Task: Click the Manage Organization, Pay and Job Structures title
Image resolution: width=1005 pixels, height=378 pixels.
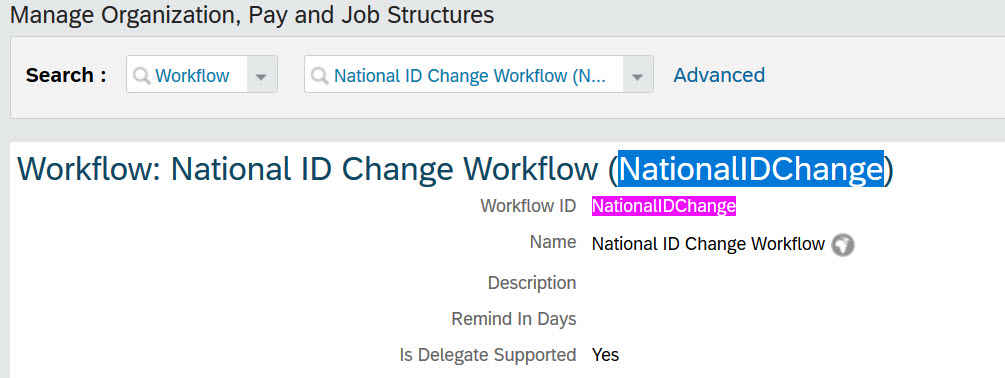Action: [252, 15]
